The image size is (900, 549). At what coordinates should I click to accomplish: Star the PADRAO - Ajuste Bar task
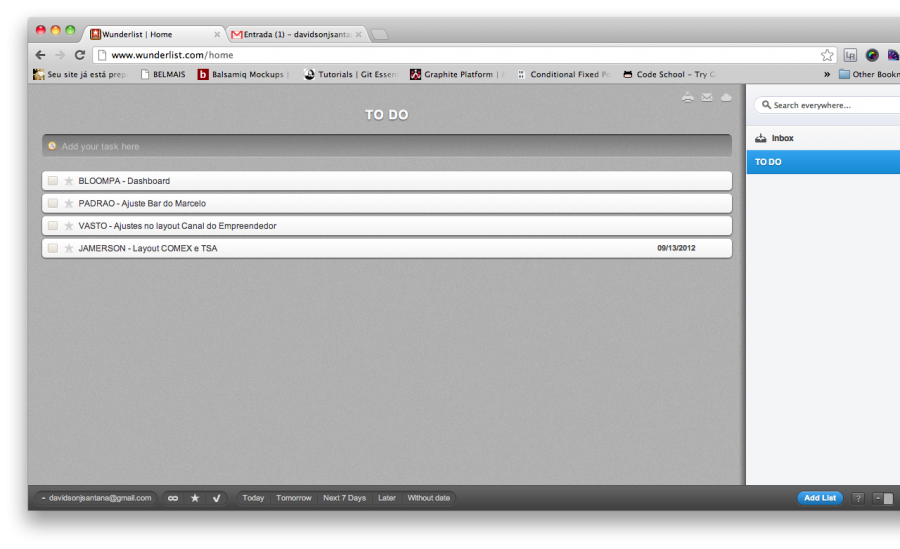(x=69, y=203)
